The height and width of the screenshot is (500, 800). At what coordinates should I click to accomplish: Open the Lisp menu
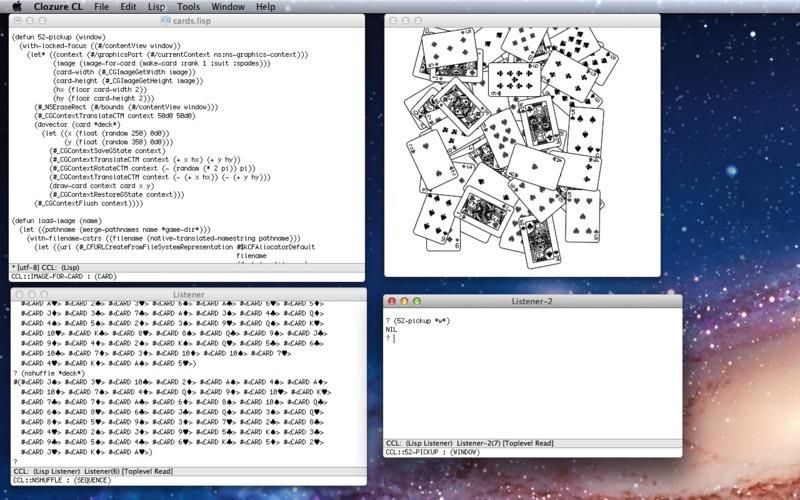[x=157, y=7]
